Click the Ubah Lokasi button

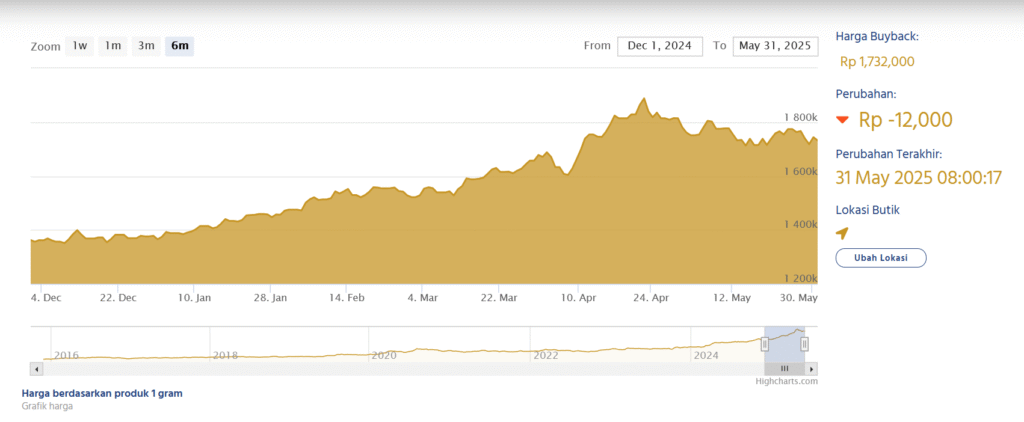tap(880, 257)
